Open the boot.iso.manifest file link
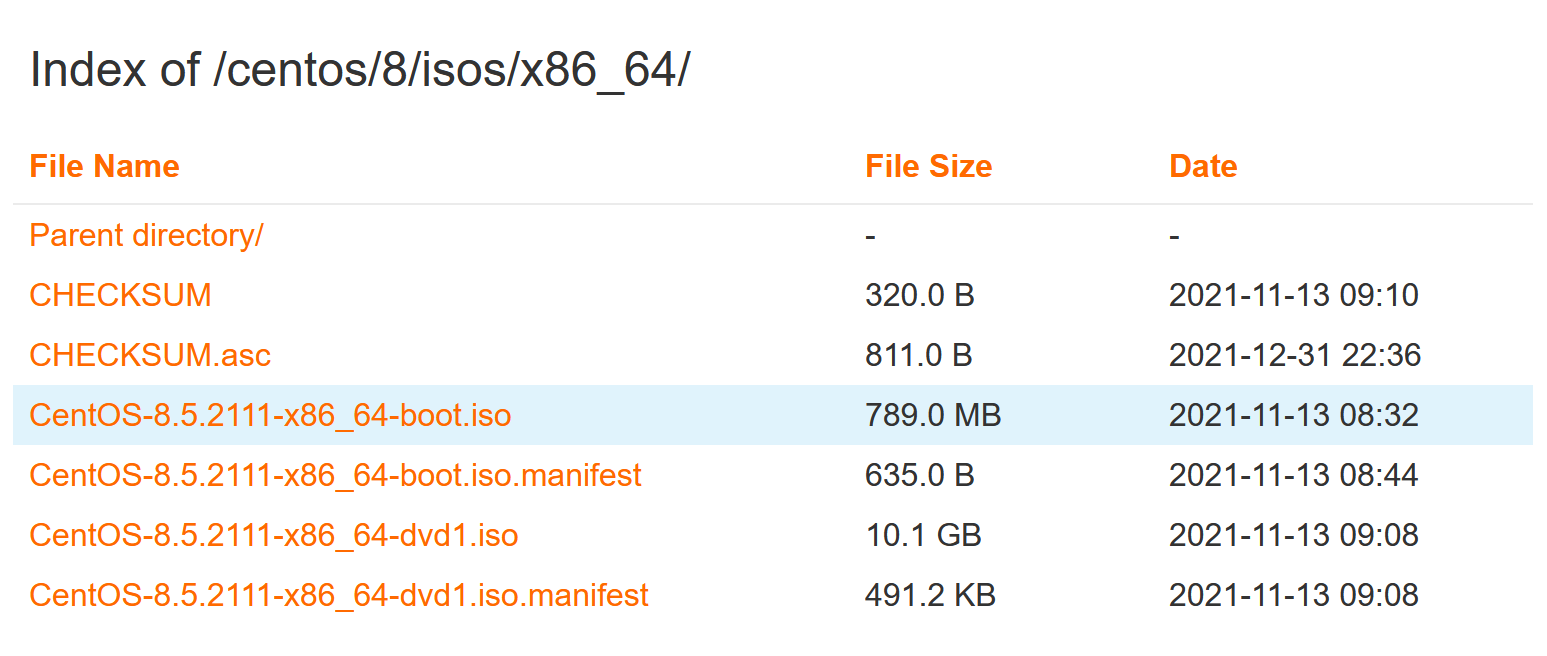This screenshot has width=1547, height=656. (335, 475)
